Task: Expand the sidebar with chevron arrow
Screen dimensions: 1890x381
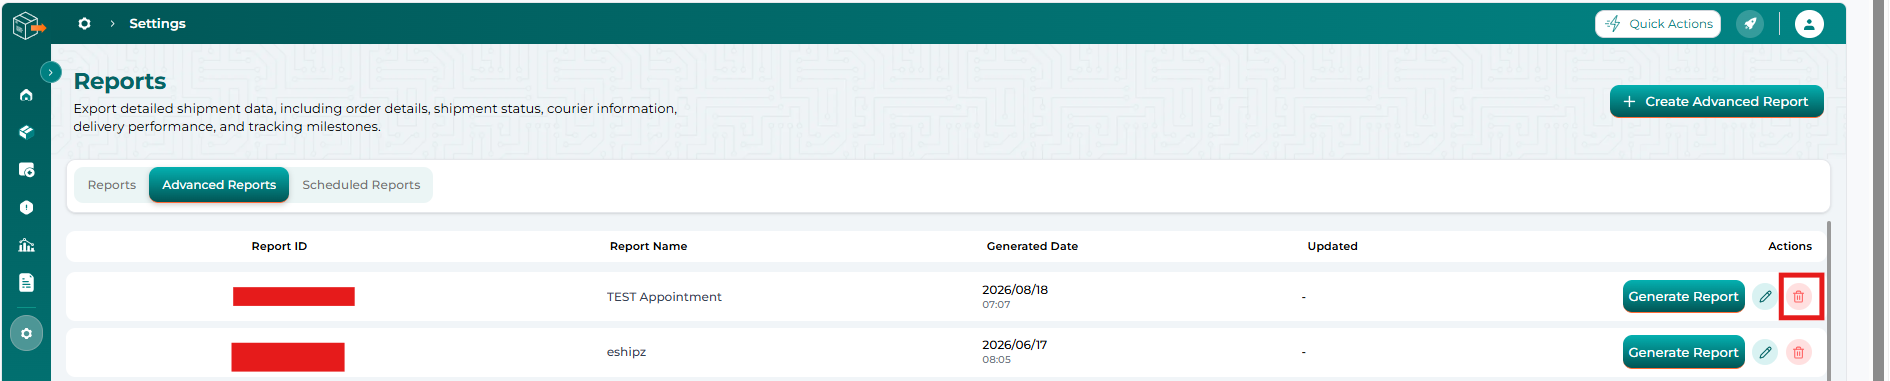Action: 50,72
